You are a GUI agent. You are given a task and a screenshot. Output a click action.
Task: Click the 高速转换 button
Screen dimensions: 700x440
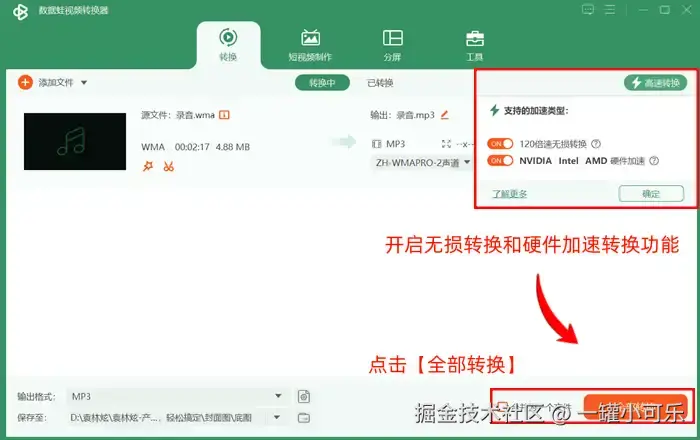[x=655, y=83]
